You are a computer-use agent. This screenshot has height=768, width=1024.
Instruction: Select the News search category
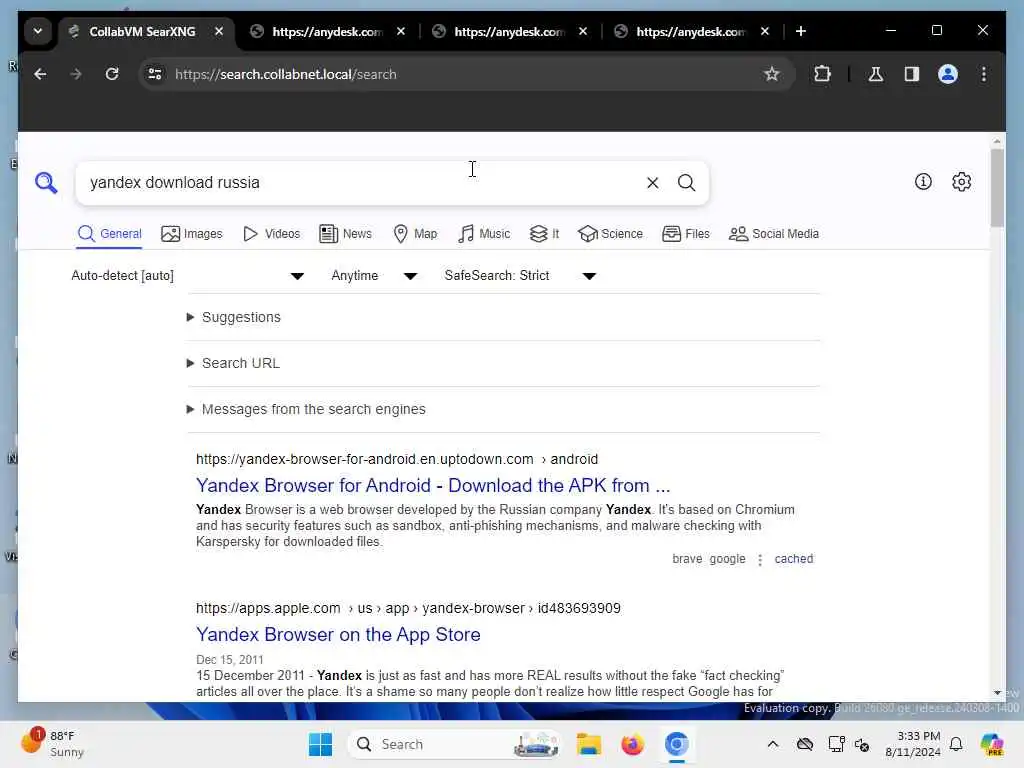coord(345,234)
